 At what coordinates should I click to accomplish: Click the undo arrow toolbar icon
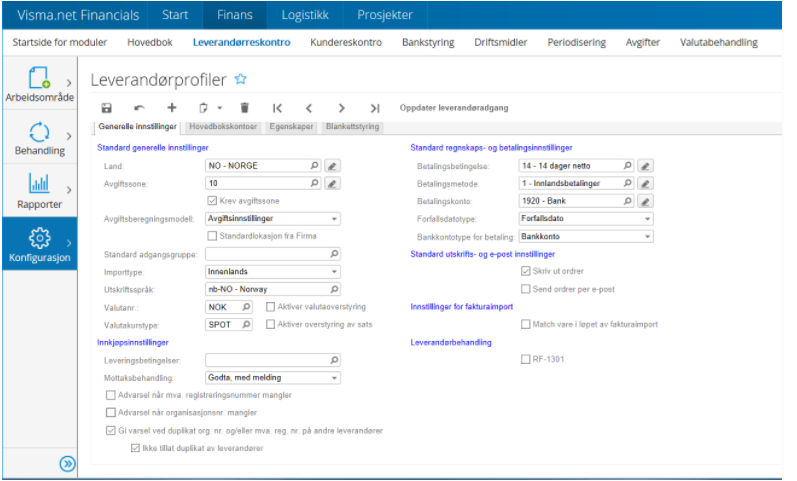(139, 108)
